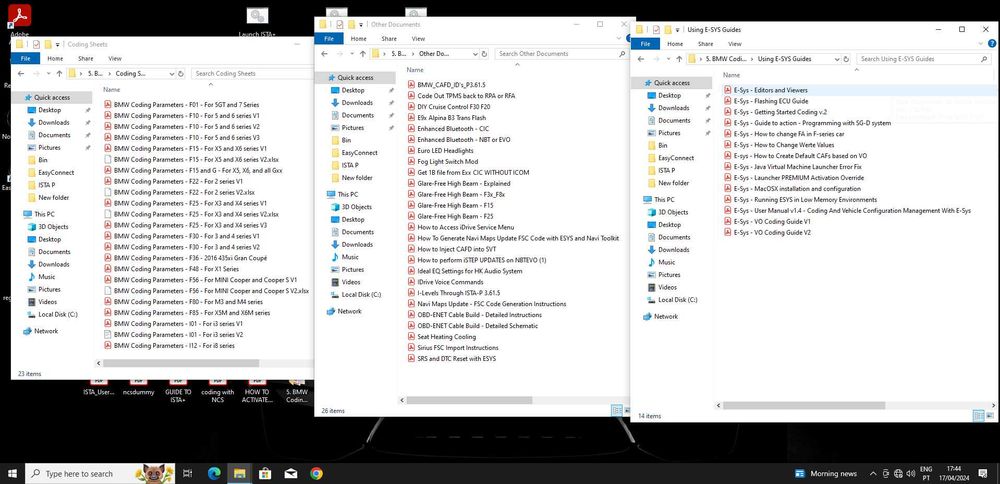
Task: Click horizontal scrollbar in Other Documents window
Action: click(469, 400)
